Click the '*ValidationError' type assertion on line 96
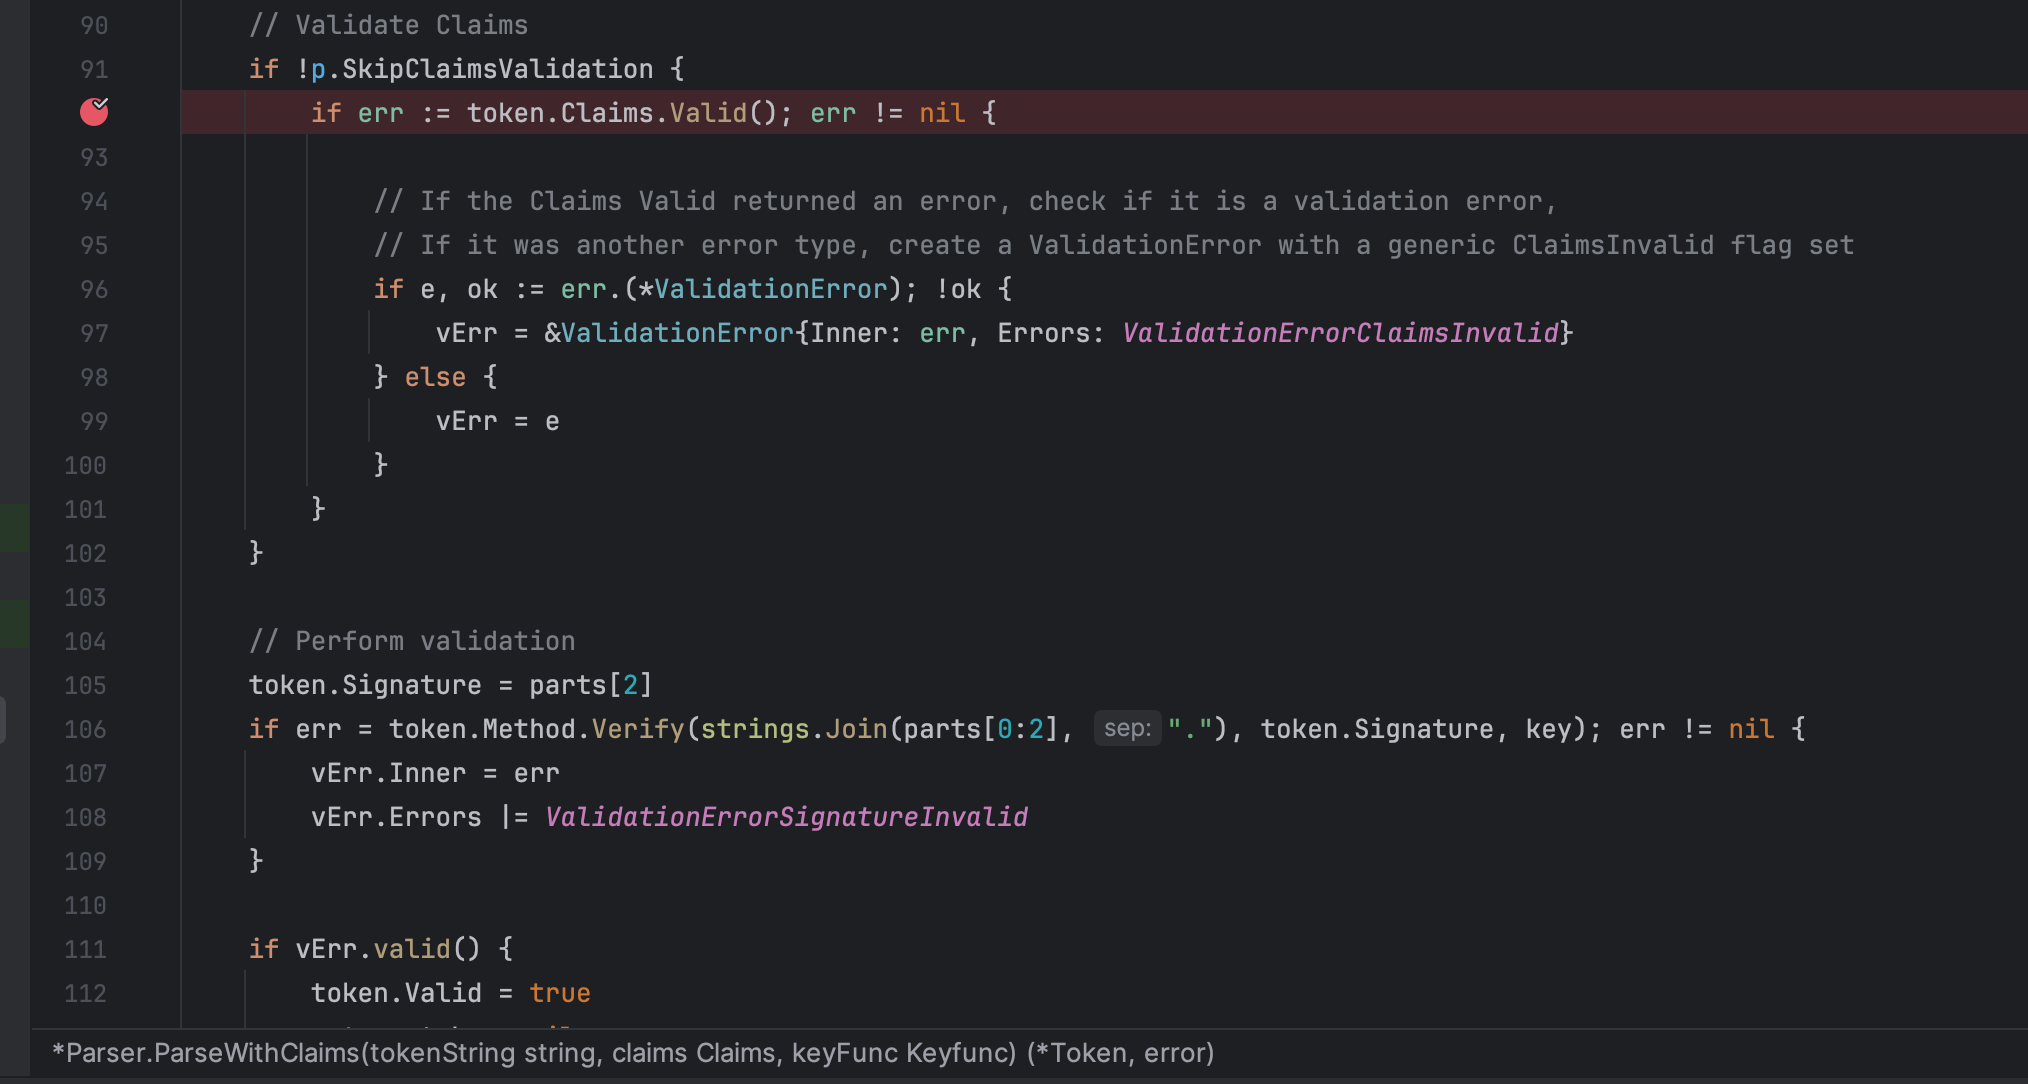 coord(763,289)
